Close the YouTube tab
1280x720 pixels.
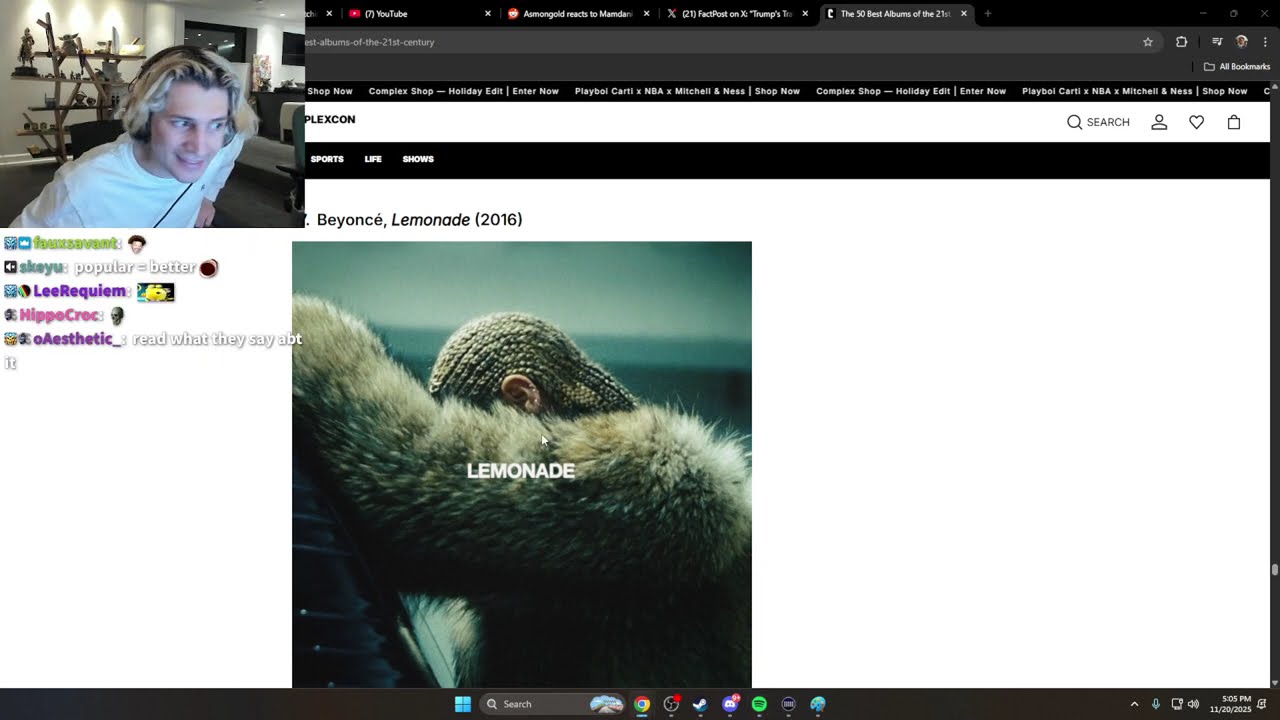tap(488, 14)
